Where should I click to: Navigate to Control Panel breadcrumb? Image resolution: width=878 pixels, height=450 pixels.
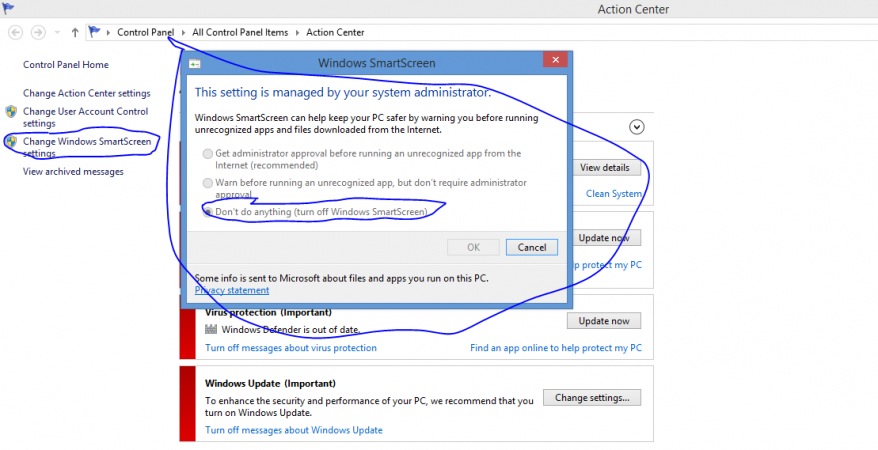click(146, 32)
